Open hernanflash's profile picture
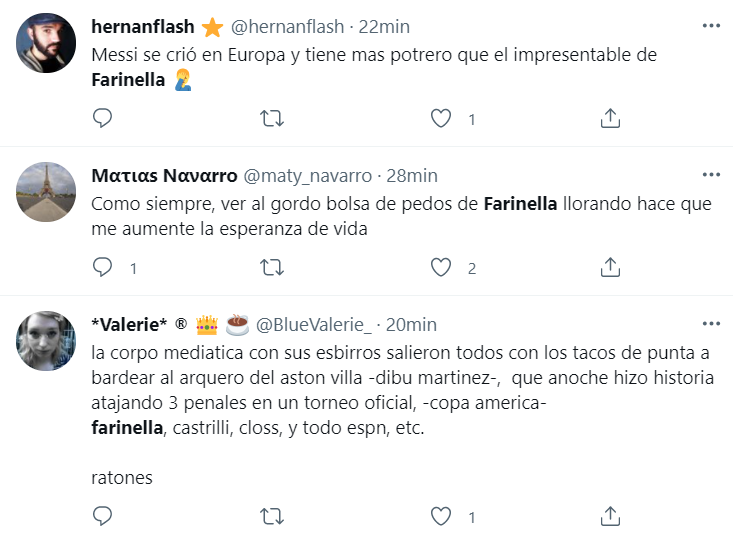733x542 pixels. [x=46, y=43]
